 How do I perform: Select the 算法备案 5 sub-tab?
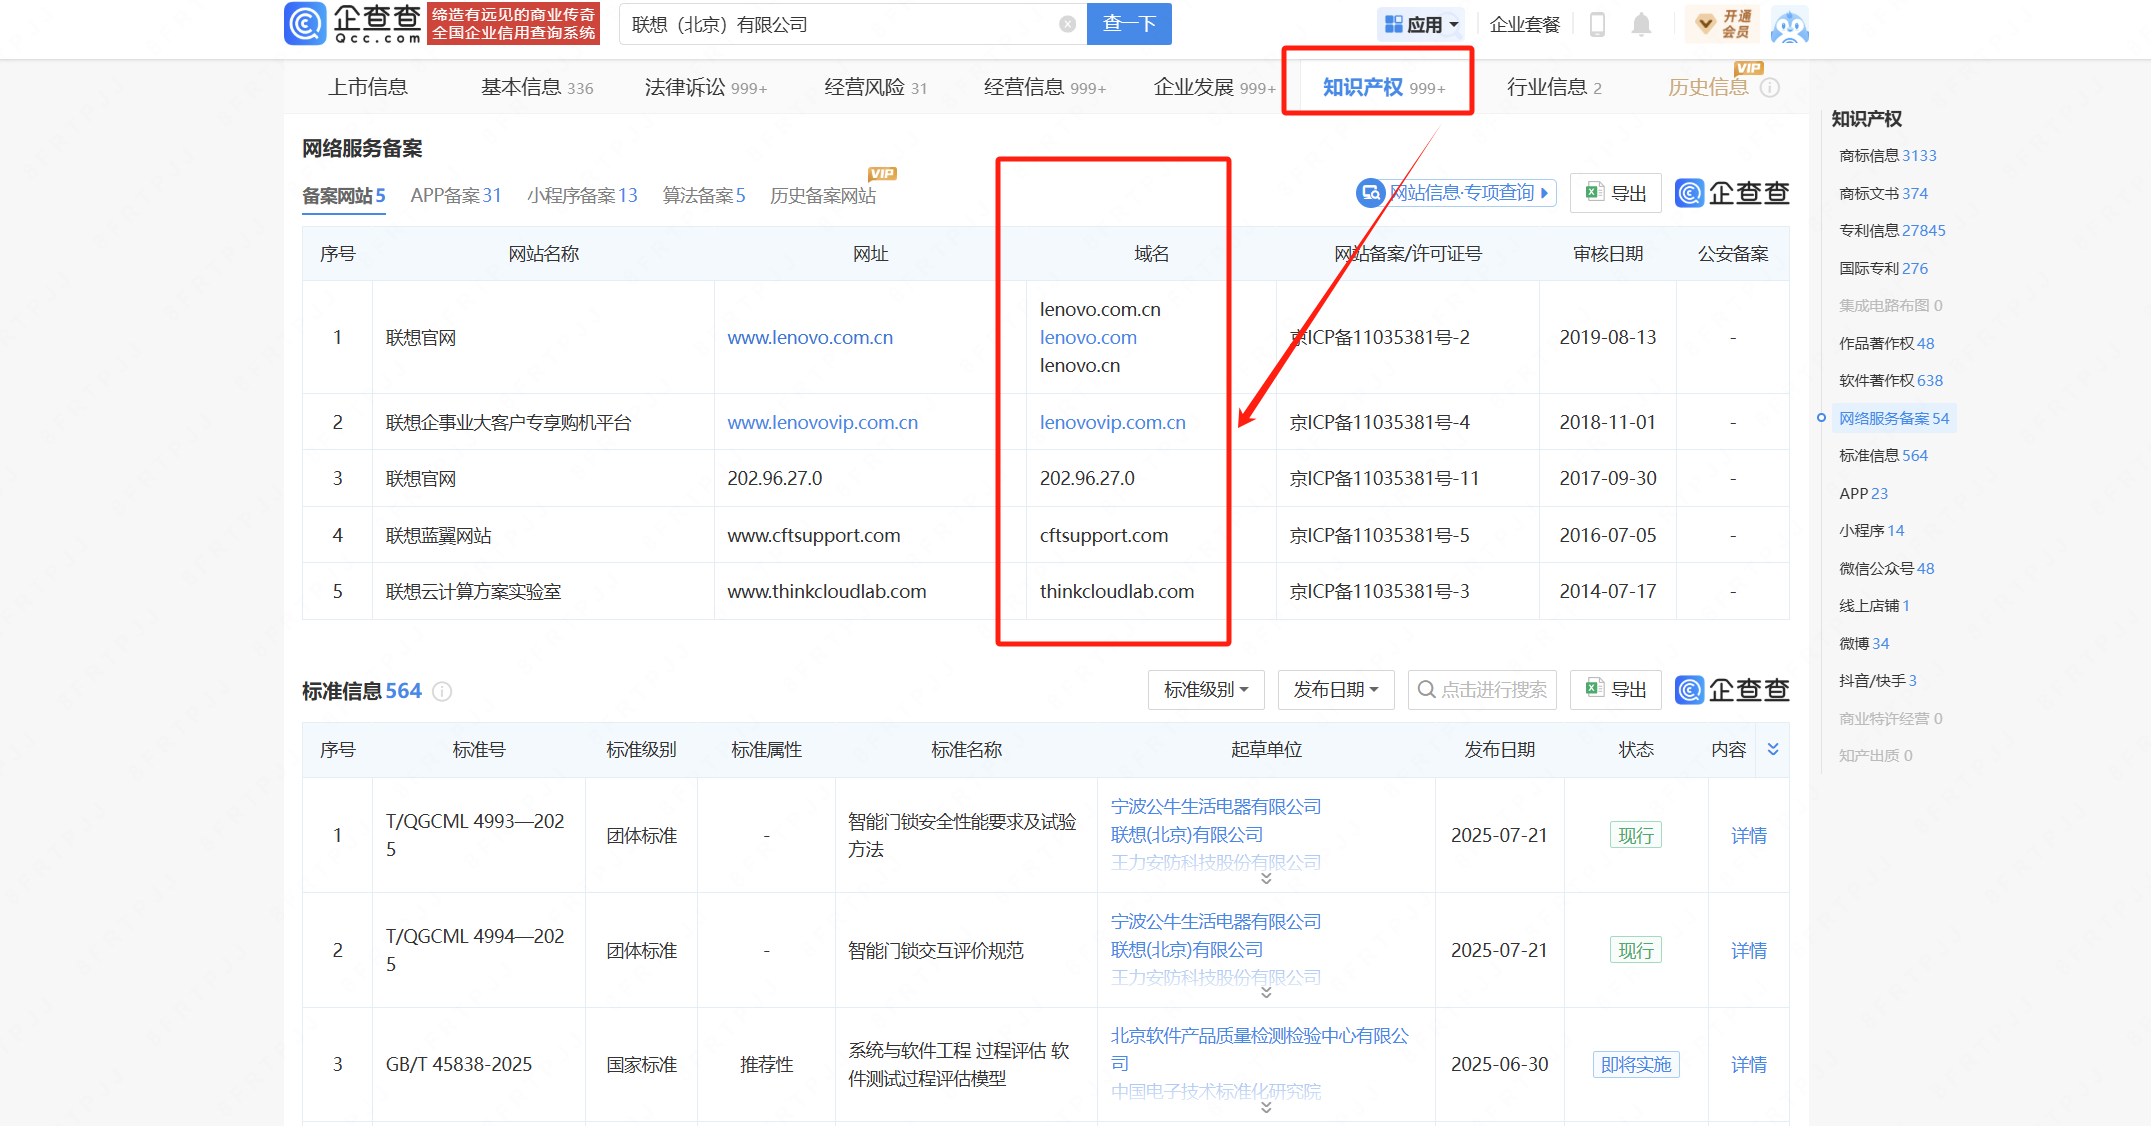click(x=704, y=195)
